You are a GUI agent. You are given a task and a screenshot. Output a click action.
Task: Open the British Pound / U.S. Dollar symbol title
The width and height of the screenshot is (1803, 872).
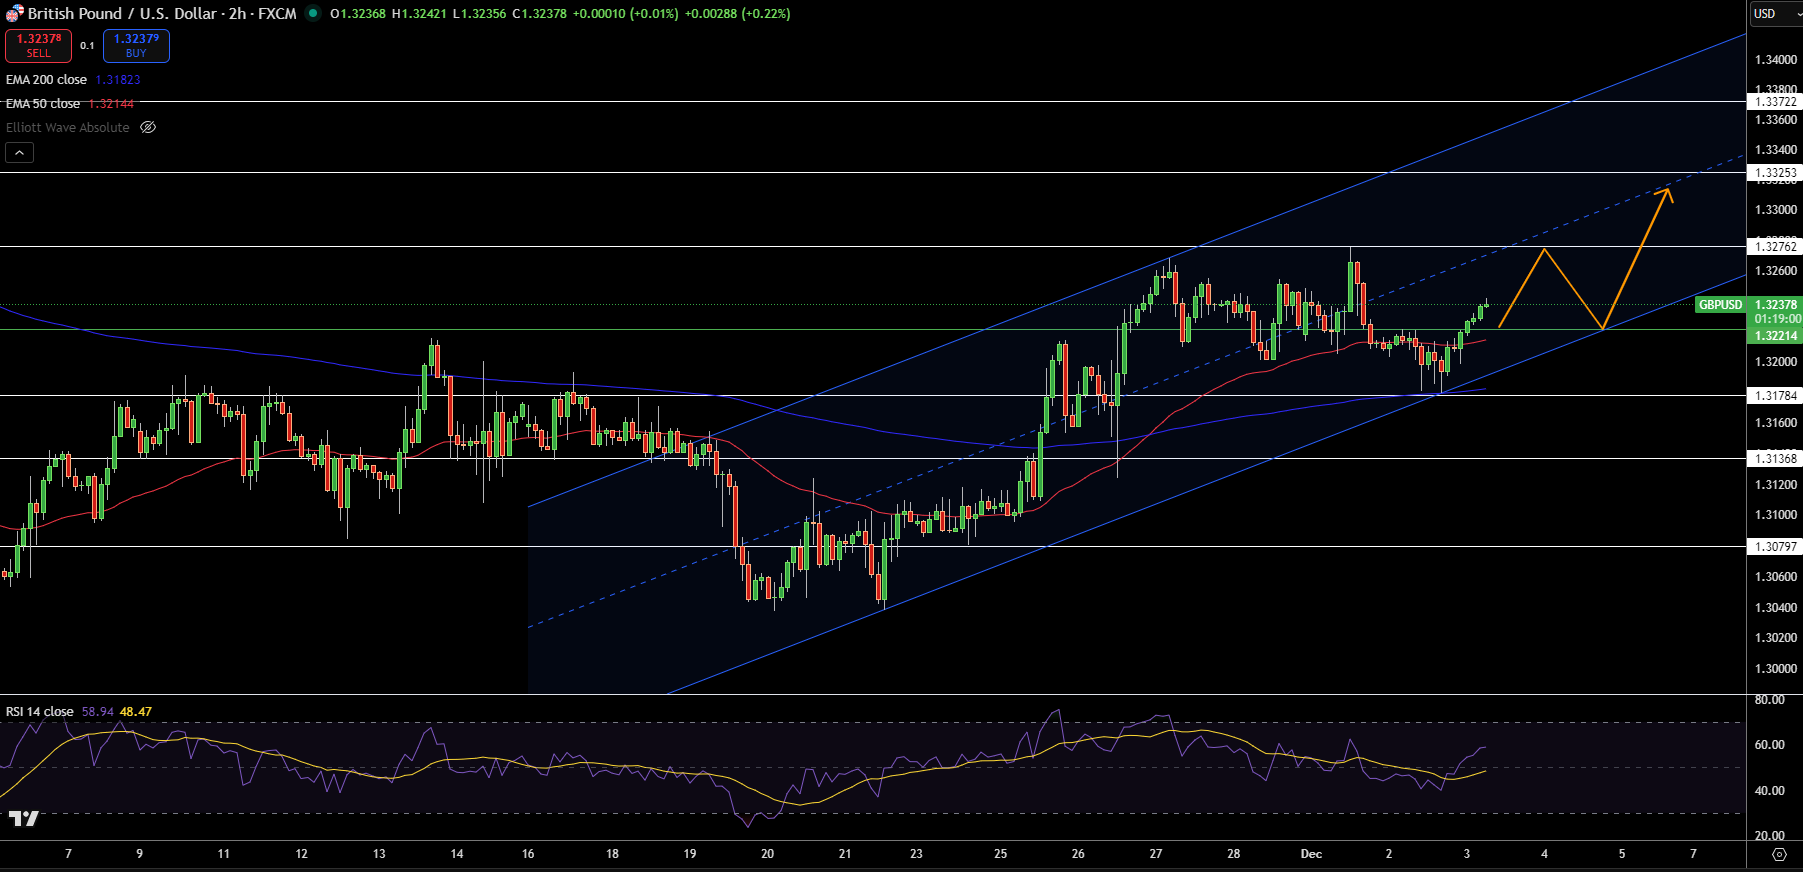coord(162,13)
